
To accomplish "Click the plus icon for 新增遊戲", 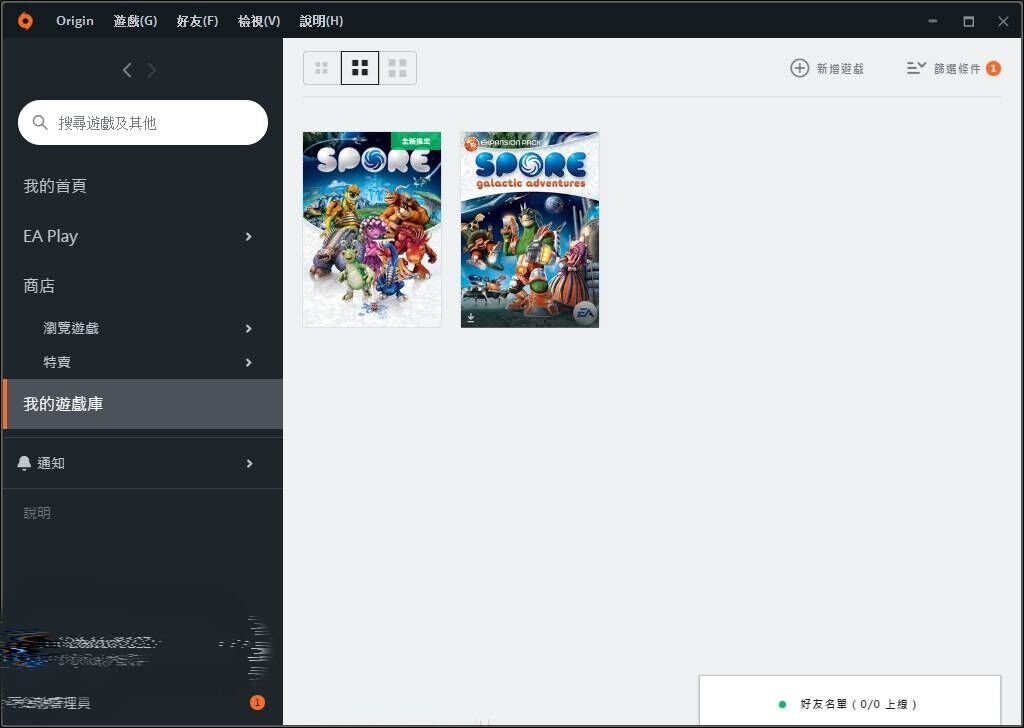I will (x=799, y=68).
